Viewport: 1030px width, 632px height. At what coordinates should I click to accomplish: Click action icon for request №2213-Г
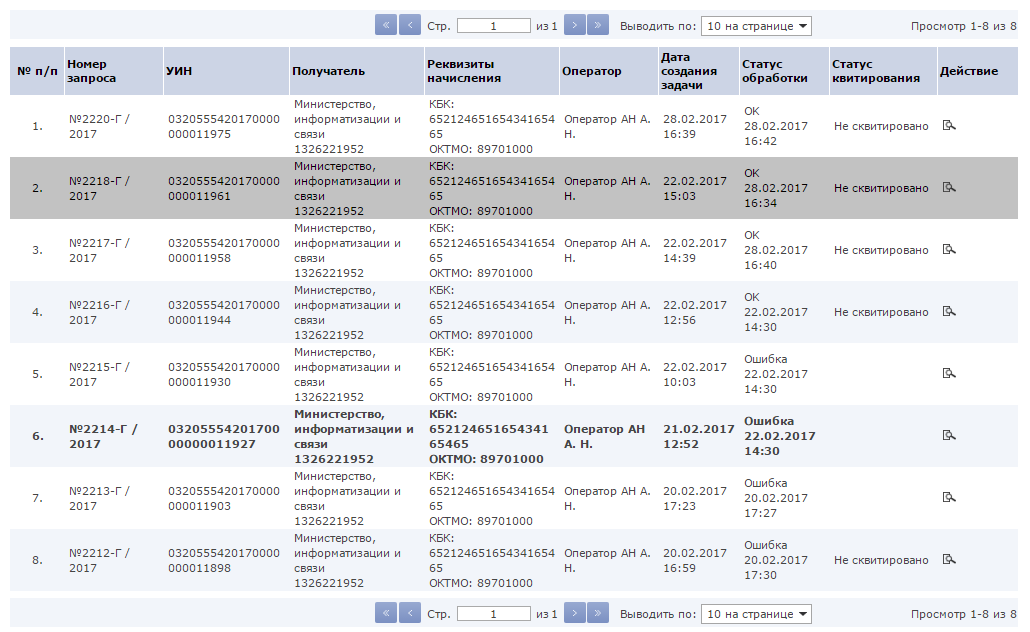point(949,497)
